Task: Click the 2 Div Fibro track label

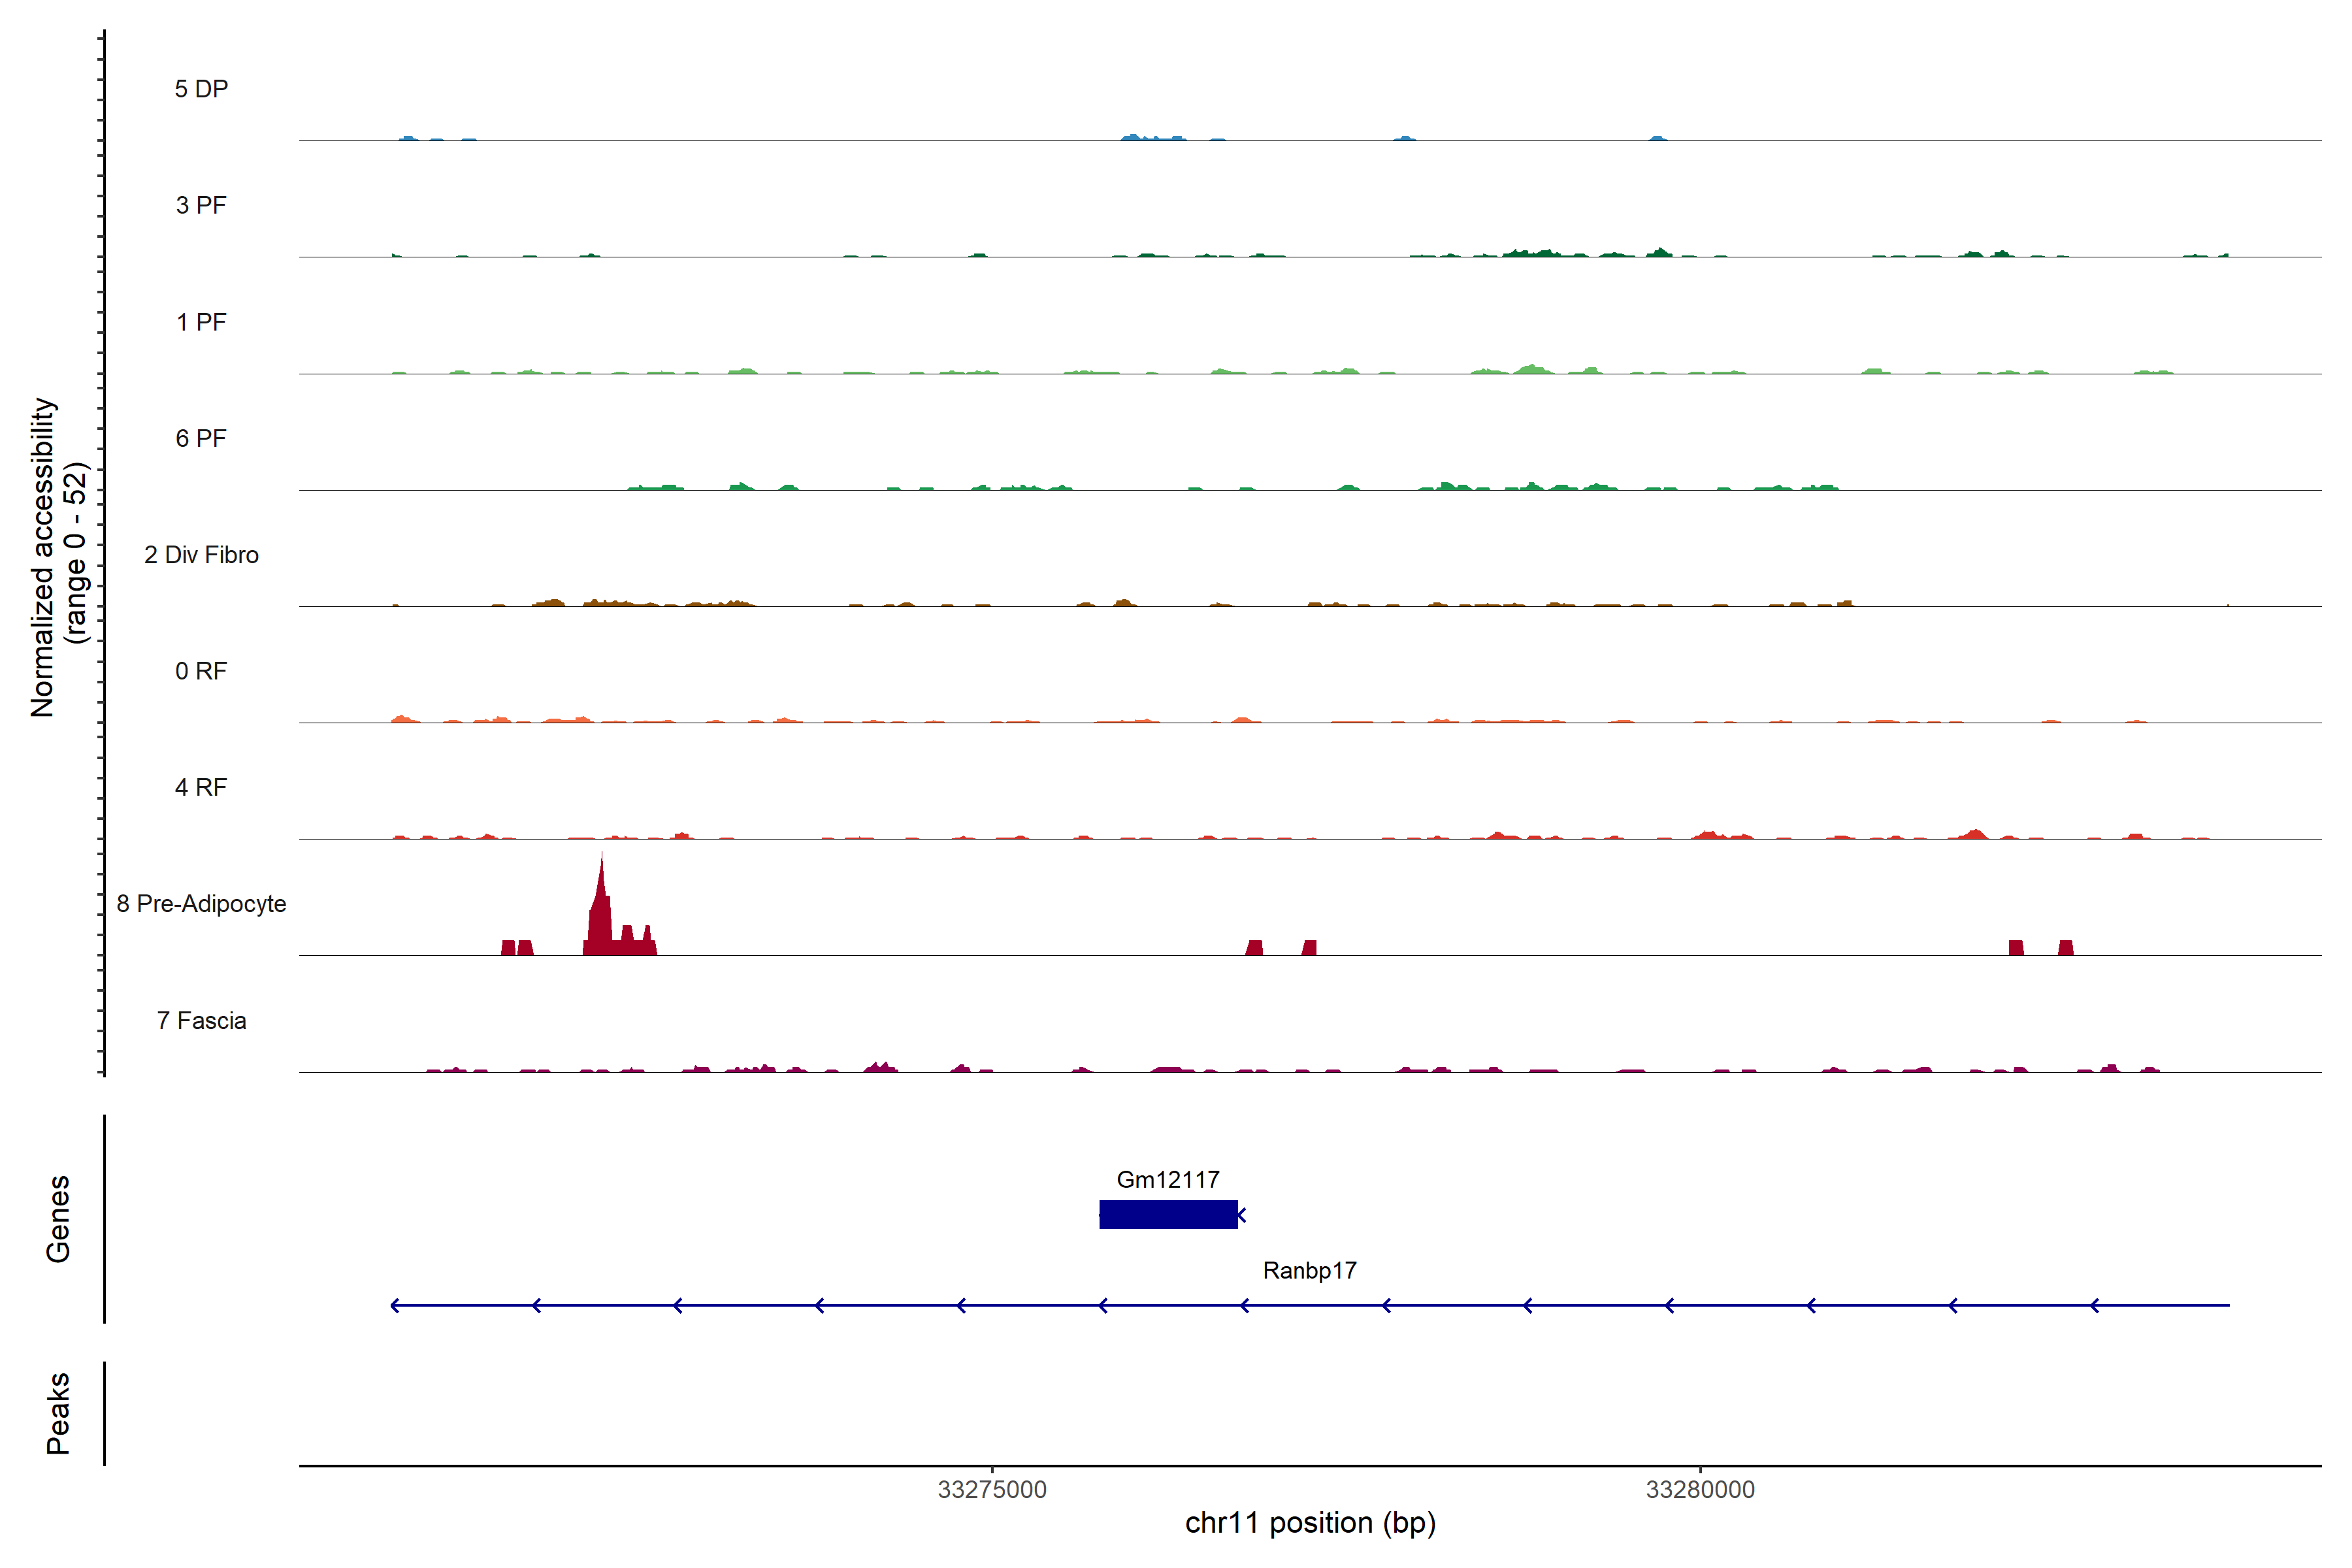Action: 201,555
